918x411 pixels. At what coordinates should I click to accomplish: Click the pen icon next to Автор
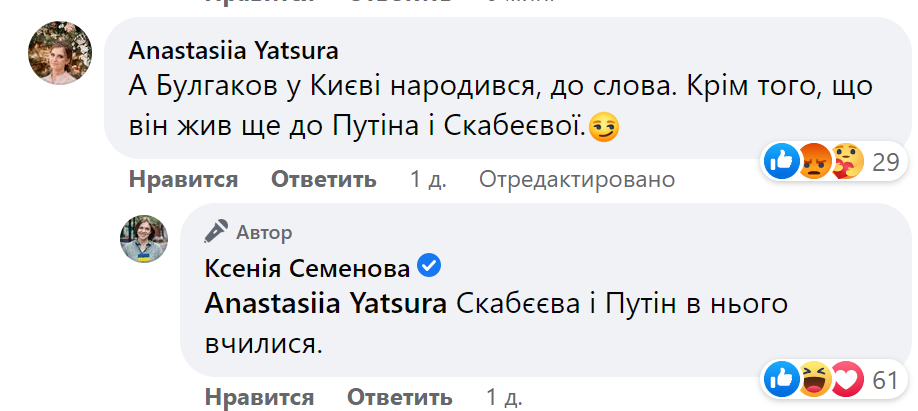pos(217,232)
